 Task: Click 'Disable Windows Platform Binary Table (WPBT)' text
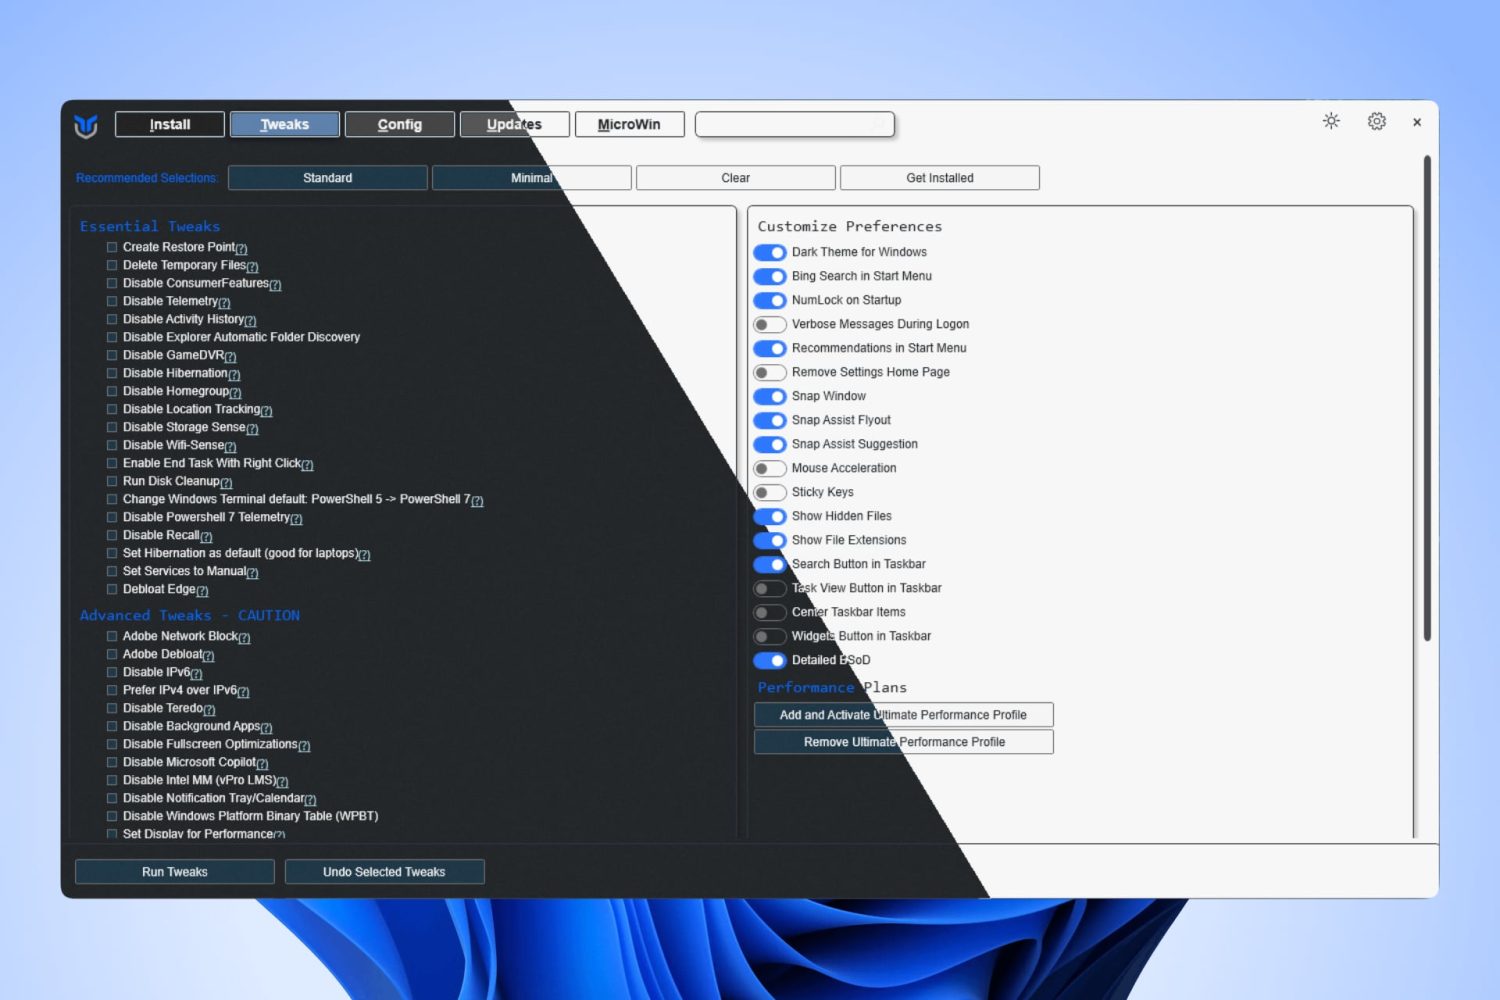tap(250, 816)
